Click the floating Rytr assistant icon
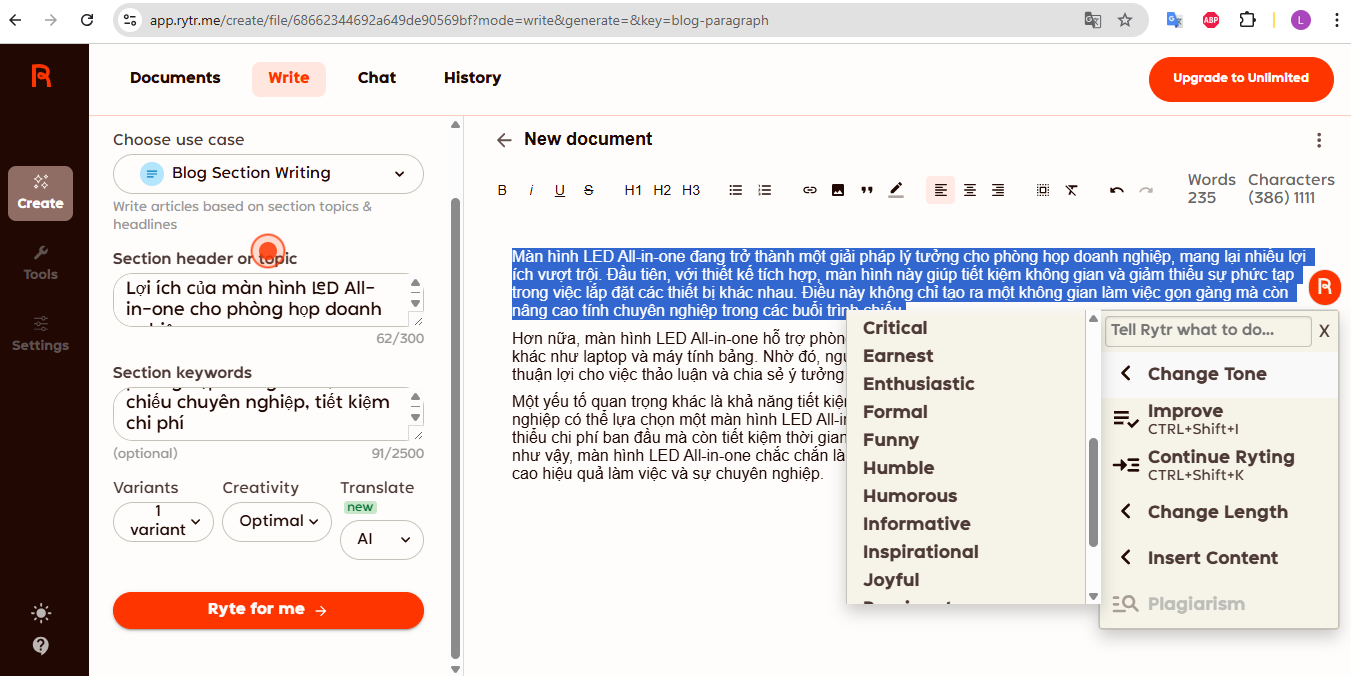This screenshot has height=676, width=1351. pos(1324,287)
